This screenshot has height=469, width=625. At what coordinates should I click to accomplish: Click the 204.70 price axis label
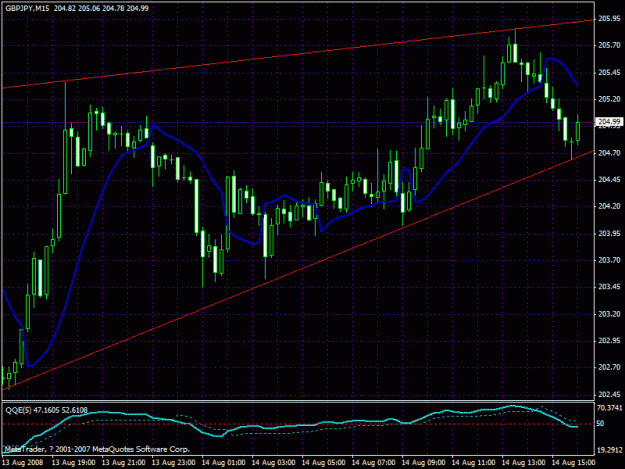[x=609, y=153]
